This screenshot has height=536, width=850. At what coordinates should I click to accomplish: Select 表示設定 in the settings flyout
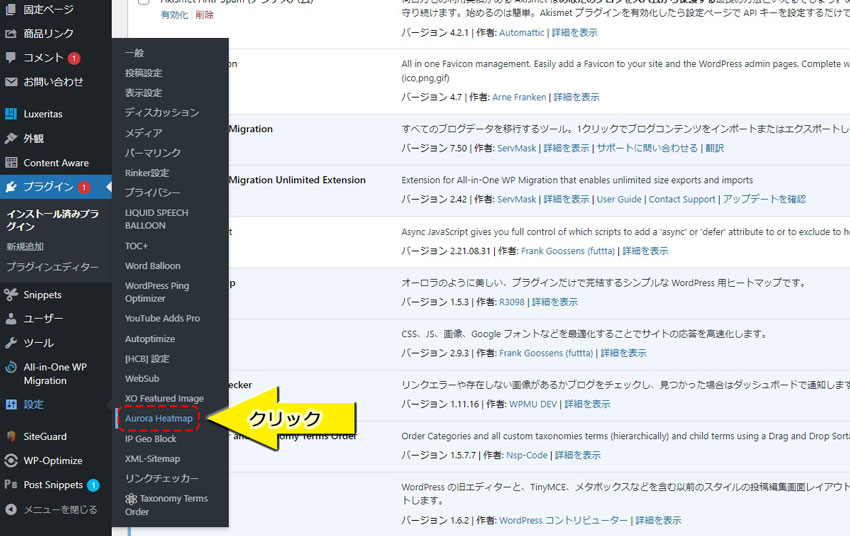pos(144,93)
